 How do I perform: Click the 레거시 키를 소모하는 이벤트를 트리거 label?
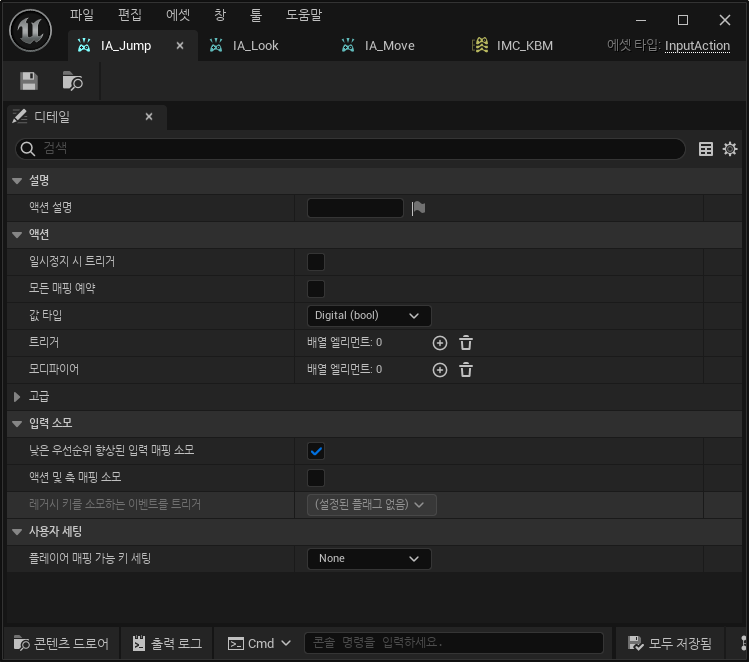[x=115, y=504]
